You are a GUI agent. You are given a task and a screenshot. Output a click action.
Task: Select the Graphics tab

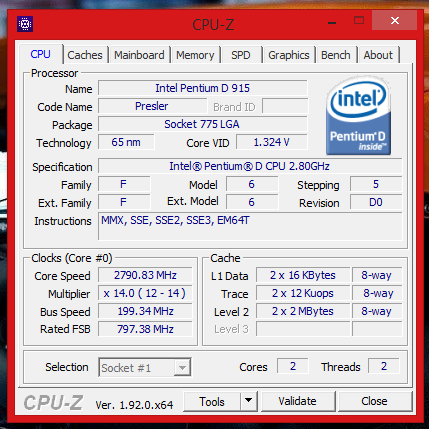click(x=289, y=55)
